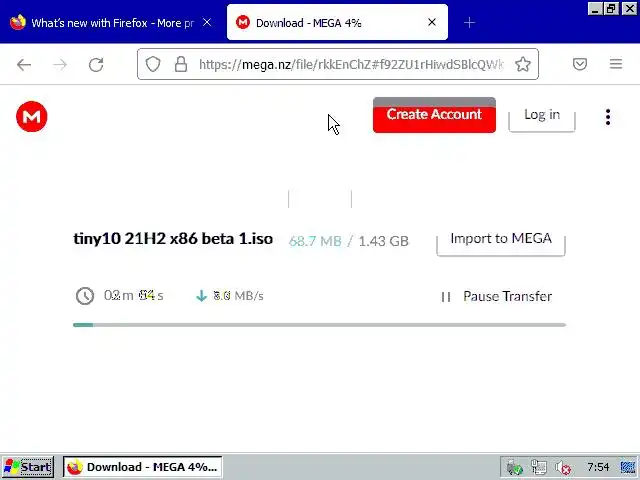Image resolution: width=640 pixels, height=480 pixels.
Task: Click the 68.7 MB downloaded amount
Action: (315, 241)
